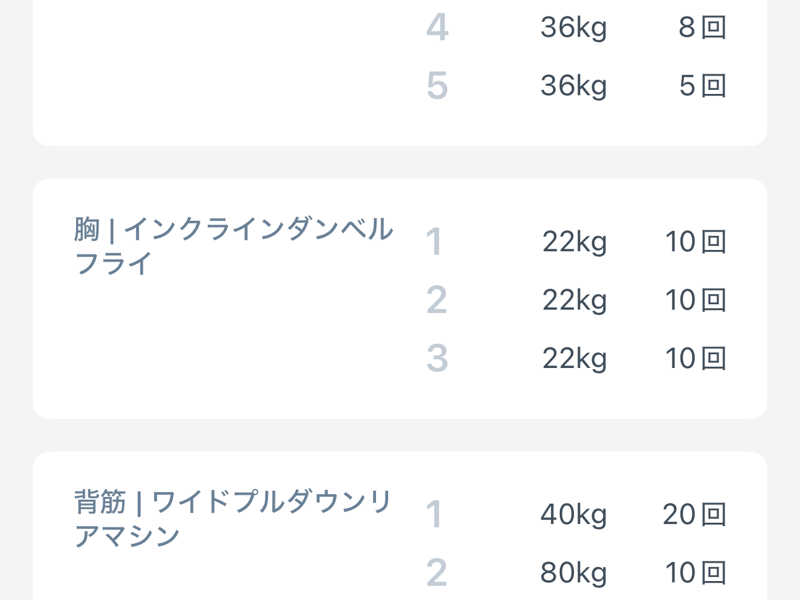Viewport: 800px width, 600px height.
Task: Select set number 3 of インクラインダンベルフライ
Action: [x=436, y=358]
